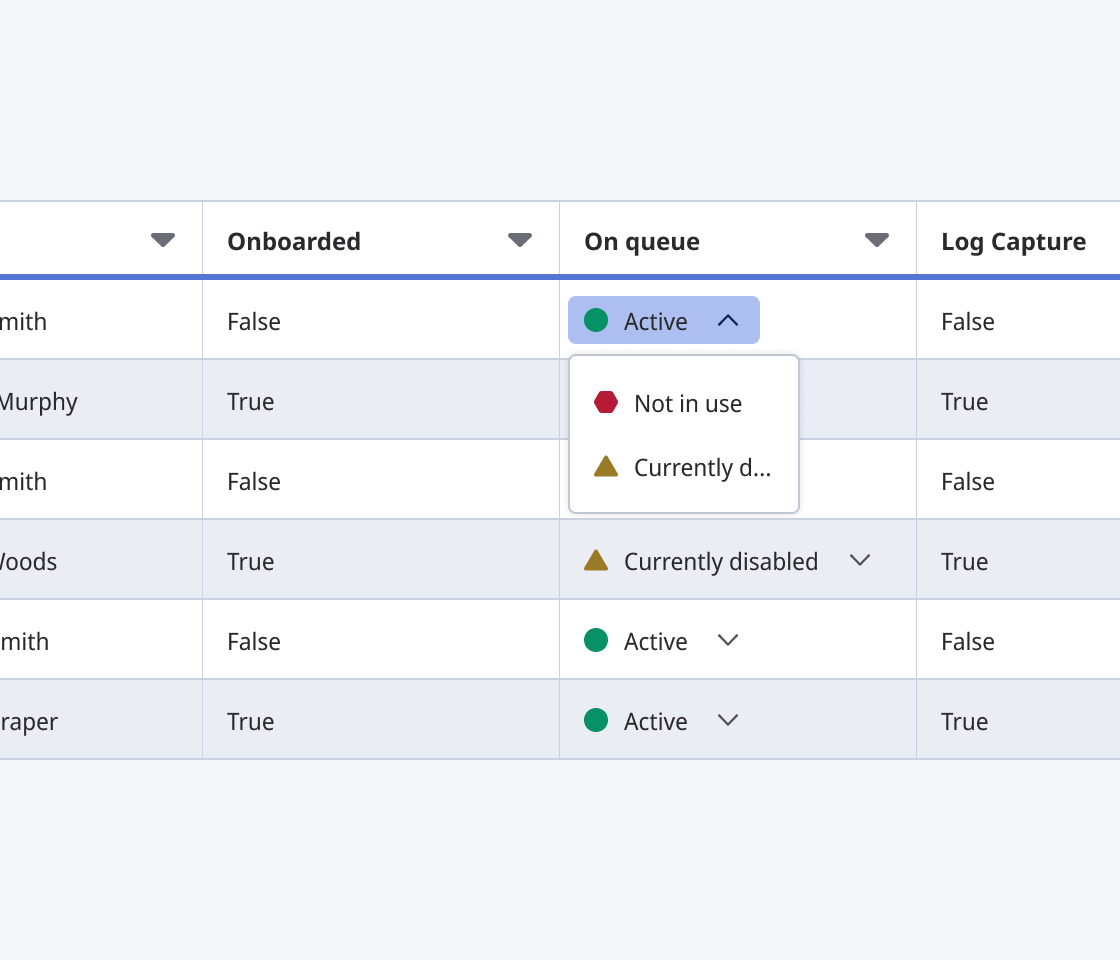Click the Log Capture True cell in the raper row

click(1019, 719)
